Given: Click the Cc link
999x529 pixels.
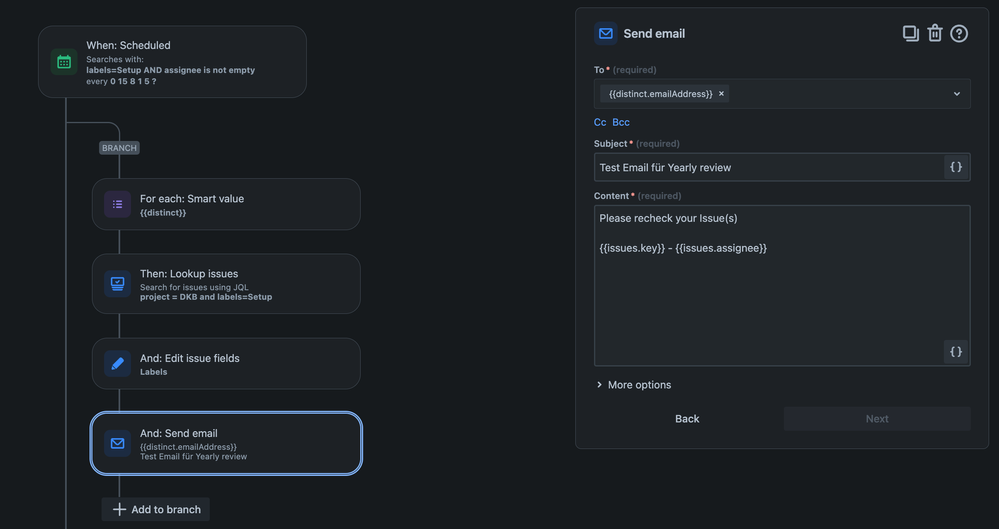Looking at the screenshot, I should [600, 122].
